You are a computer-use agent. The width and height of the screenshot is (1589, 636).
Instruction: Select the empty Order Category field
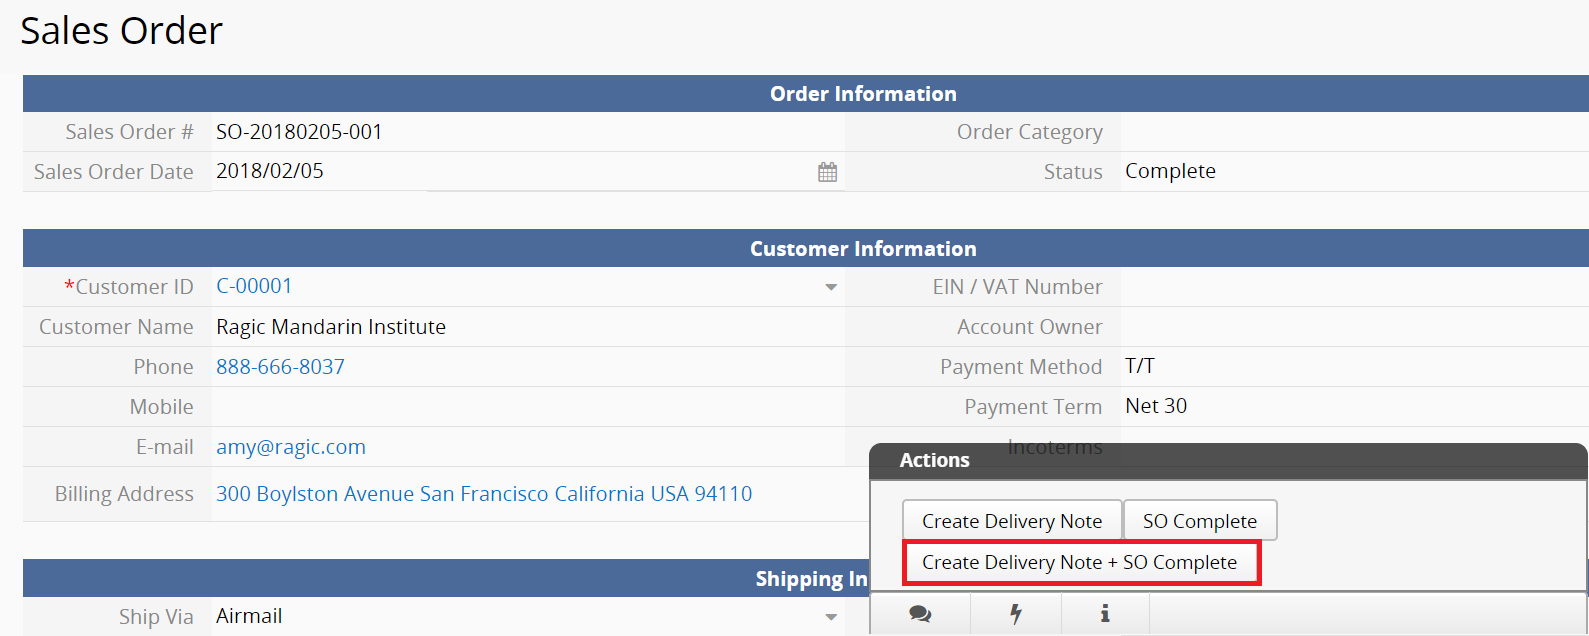click(x=1355, y=132)
